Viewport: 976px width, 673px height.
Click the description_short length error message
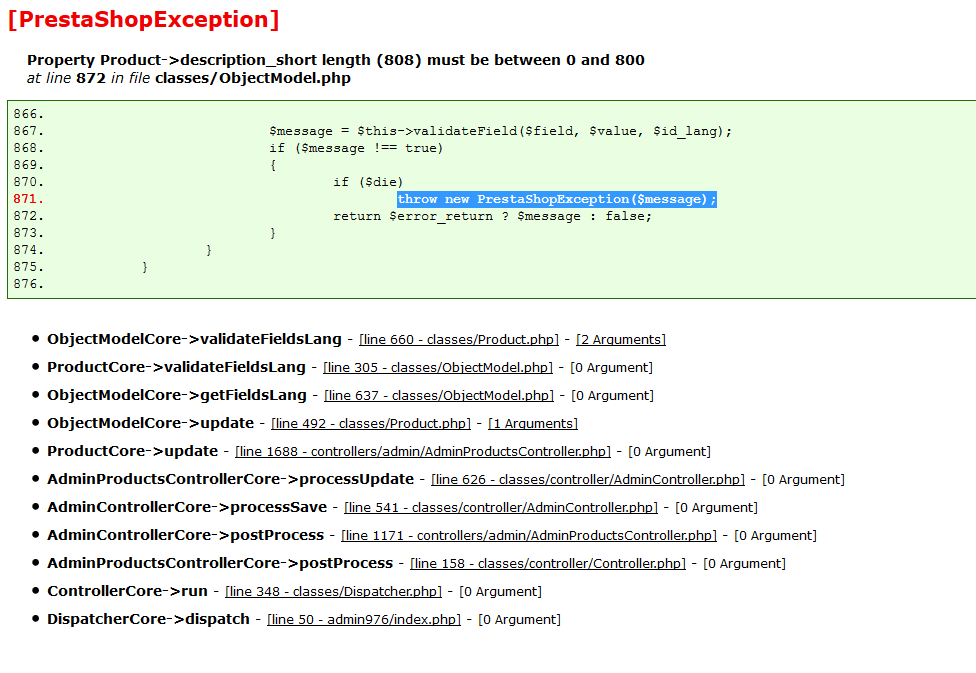pyautogui.click(x=336, y=60)
